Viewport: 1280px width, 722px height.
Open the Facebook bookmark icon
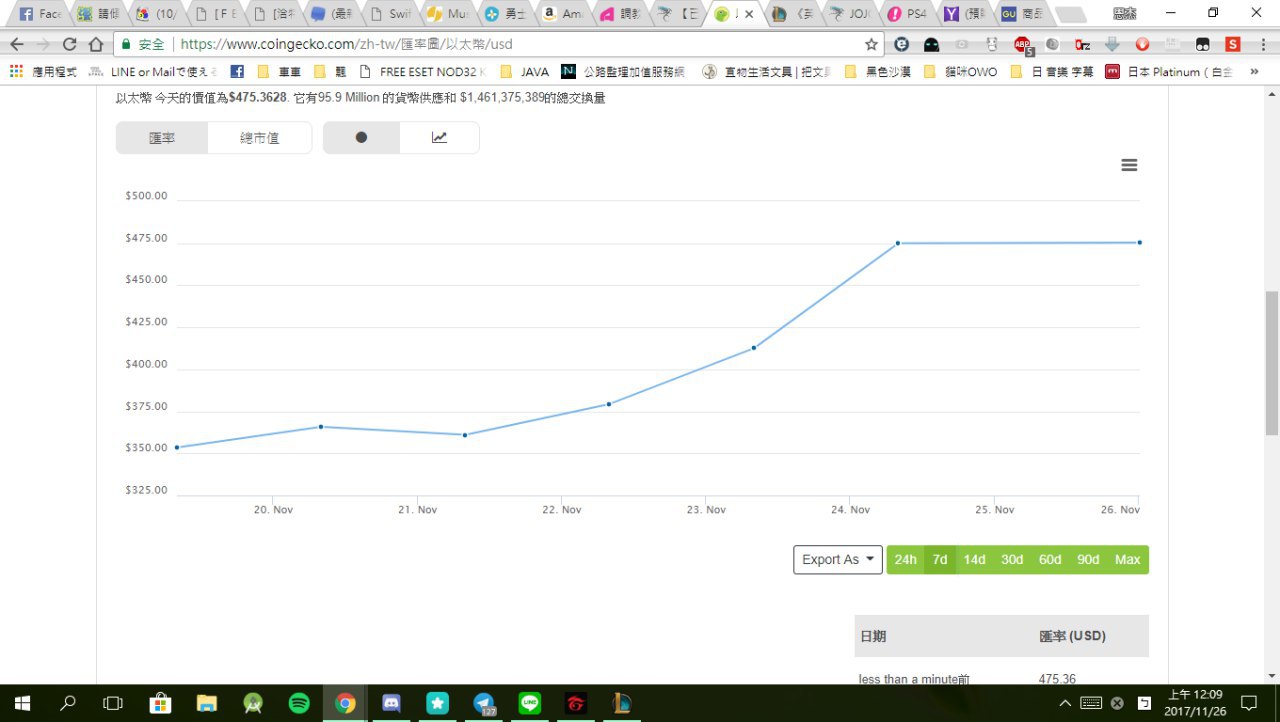click(237, 72)
